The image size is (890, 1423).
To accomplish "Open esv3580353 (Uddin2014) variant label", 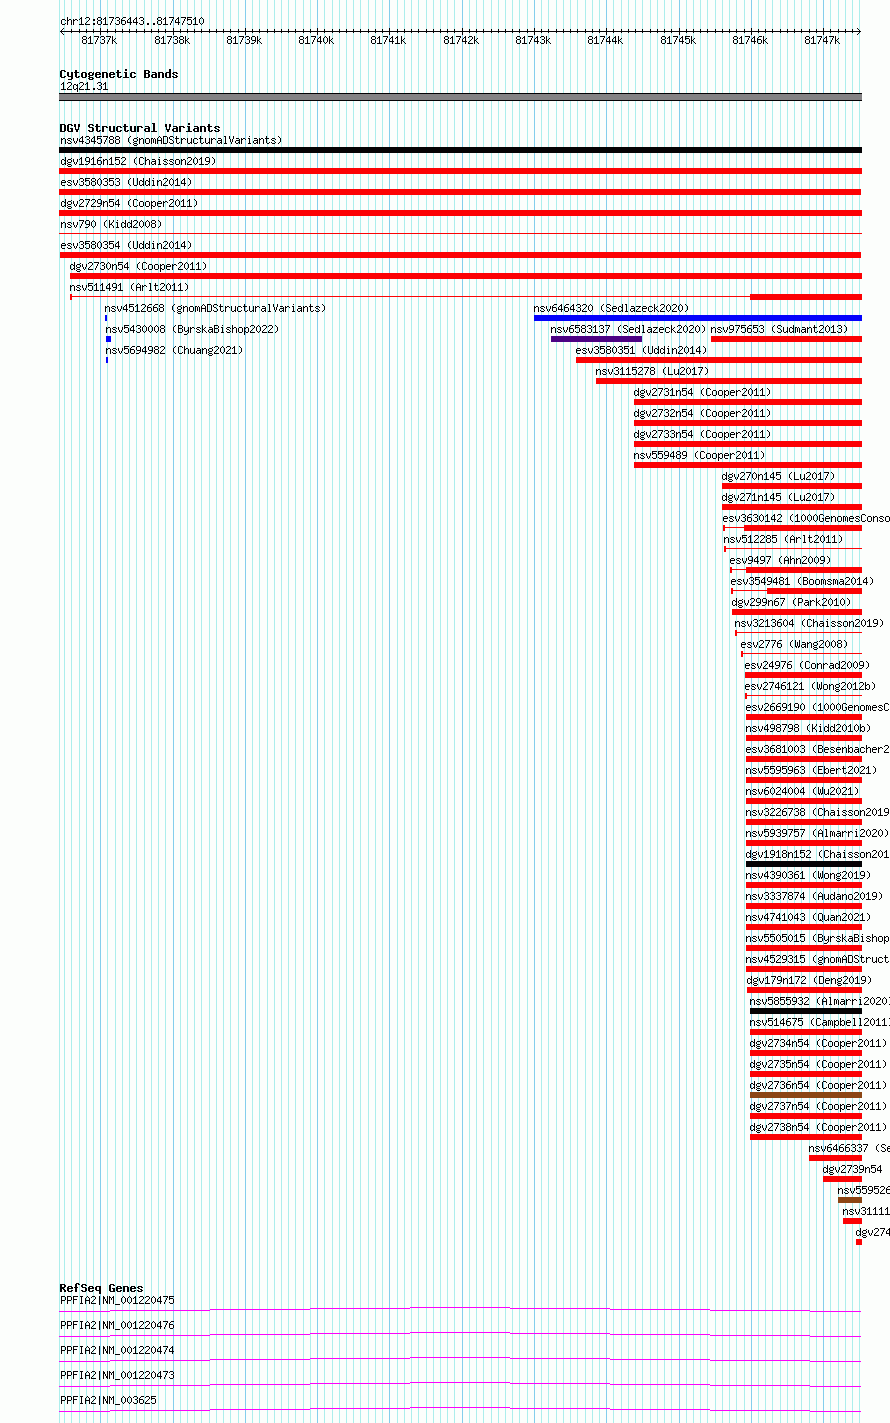I will coord(126,182).
